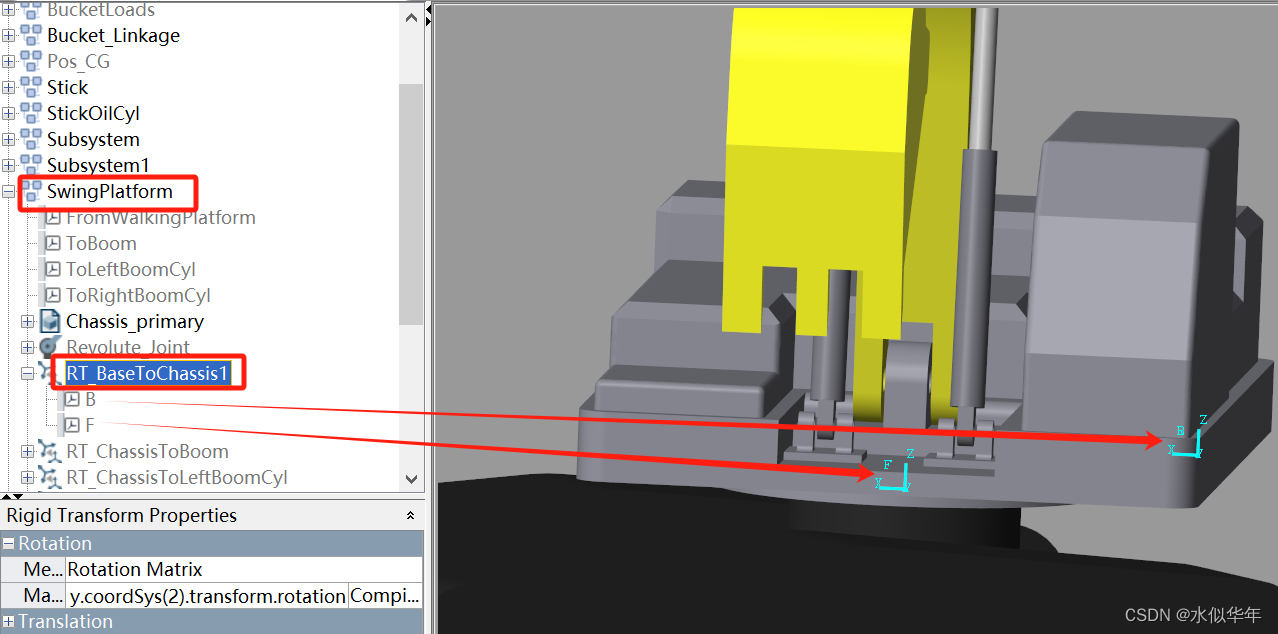This screenshot has width=1278, height=634.
Task: Expand the Translation properties section
Action: (x=8, y=621)
